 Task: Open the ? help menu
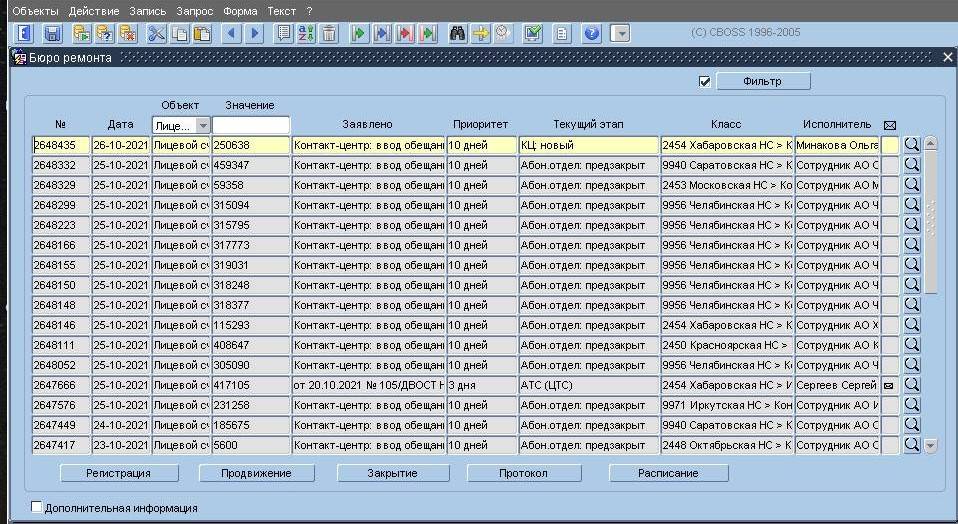[309, 11]
